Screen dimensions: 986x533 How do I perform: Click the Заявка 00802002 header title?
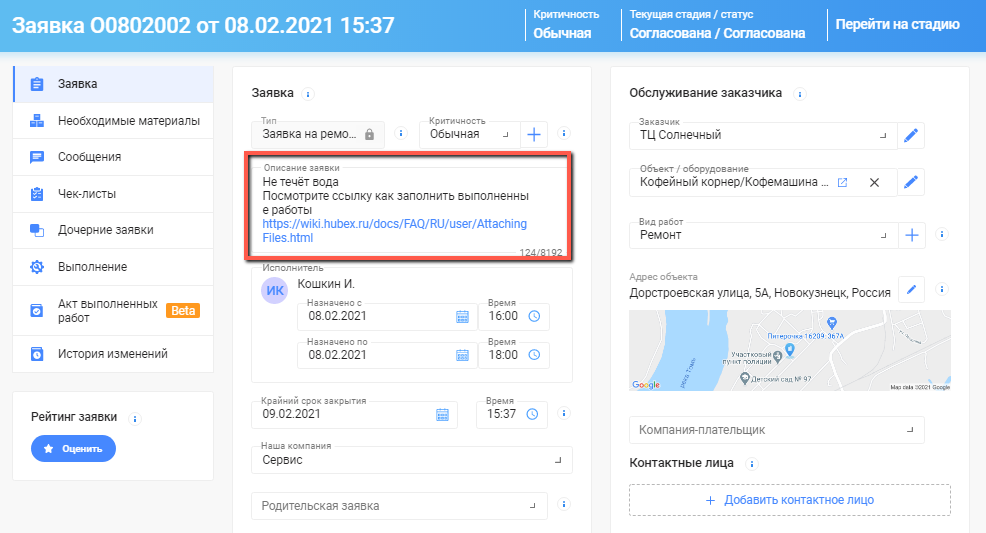point(203,26)
